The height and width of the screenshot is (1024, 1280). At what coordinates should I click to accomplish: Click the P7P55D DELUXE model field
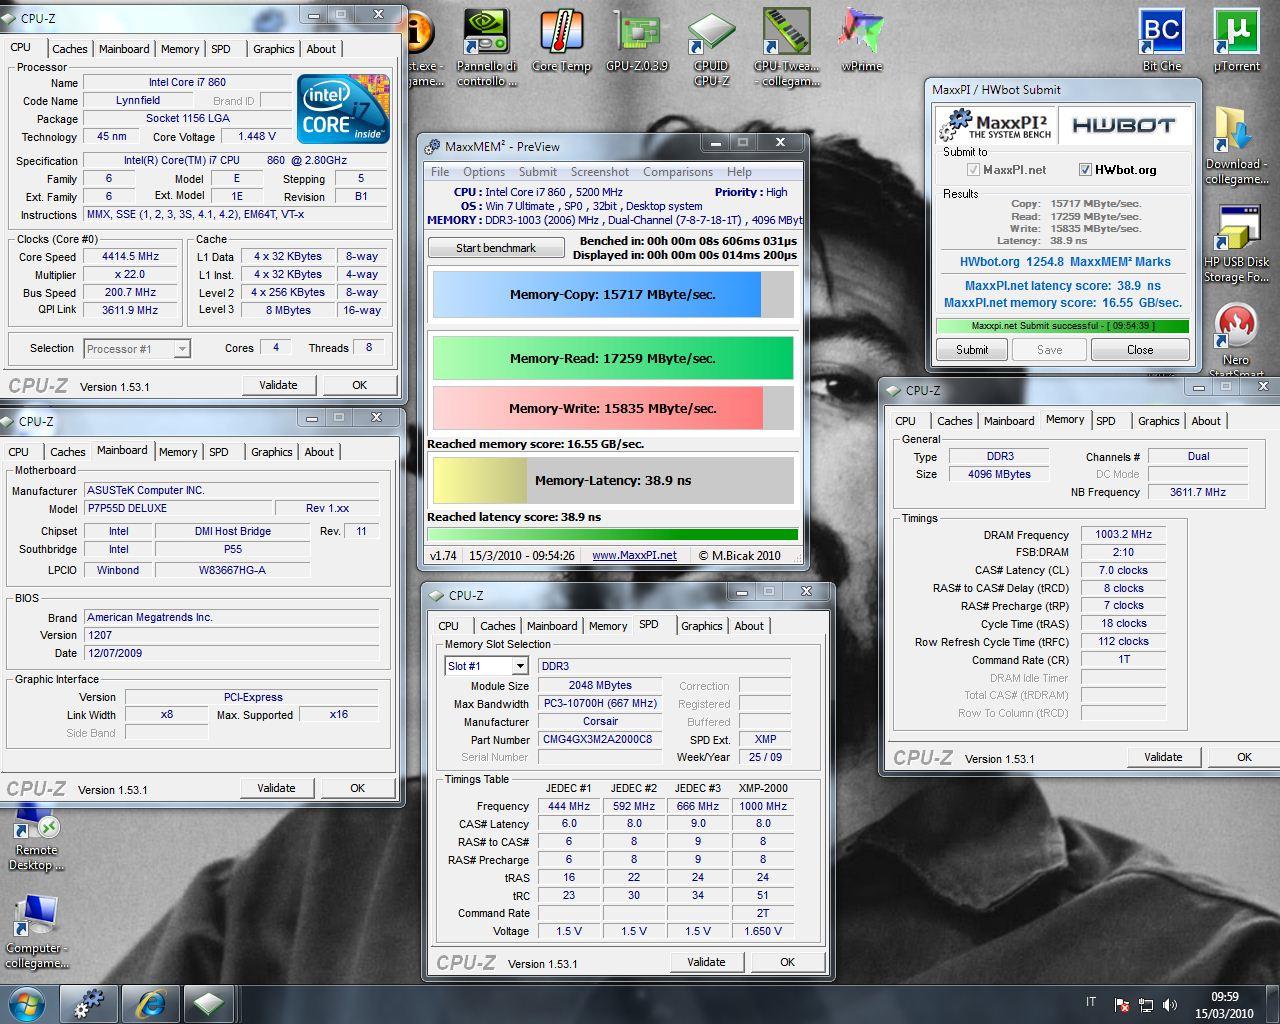point(178,508)
